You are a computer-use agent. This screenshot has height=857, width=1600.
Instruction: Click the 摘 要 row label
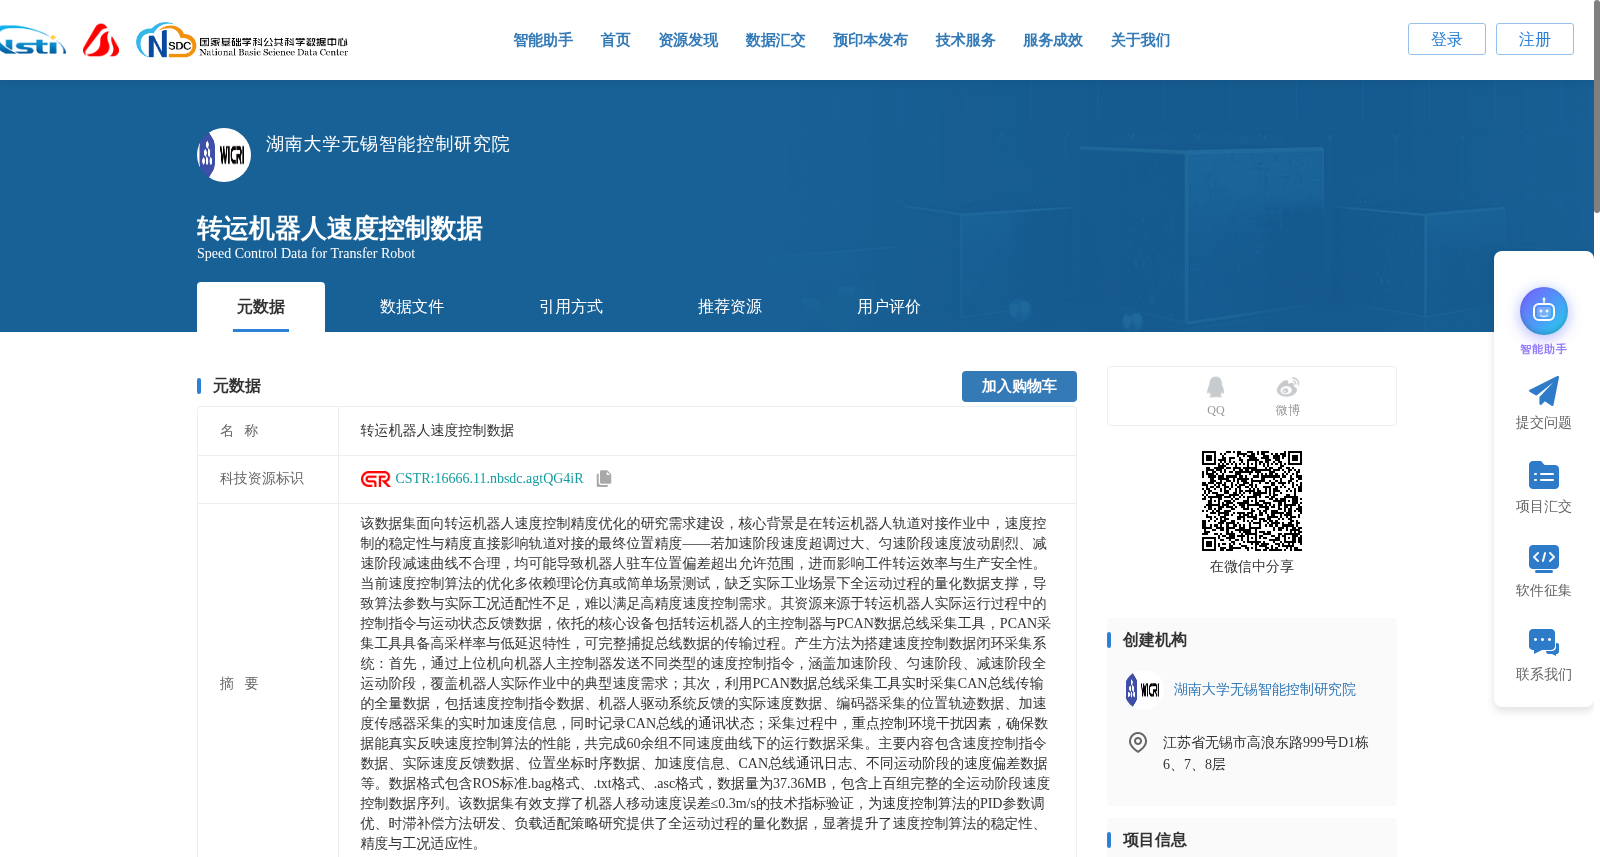[x=239, y=684]
